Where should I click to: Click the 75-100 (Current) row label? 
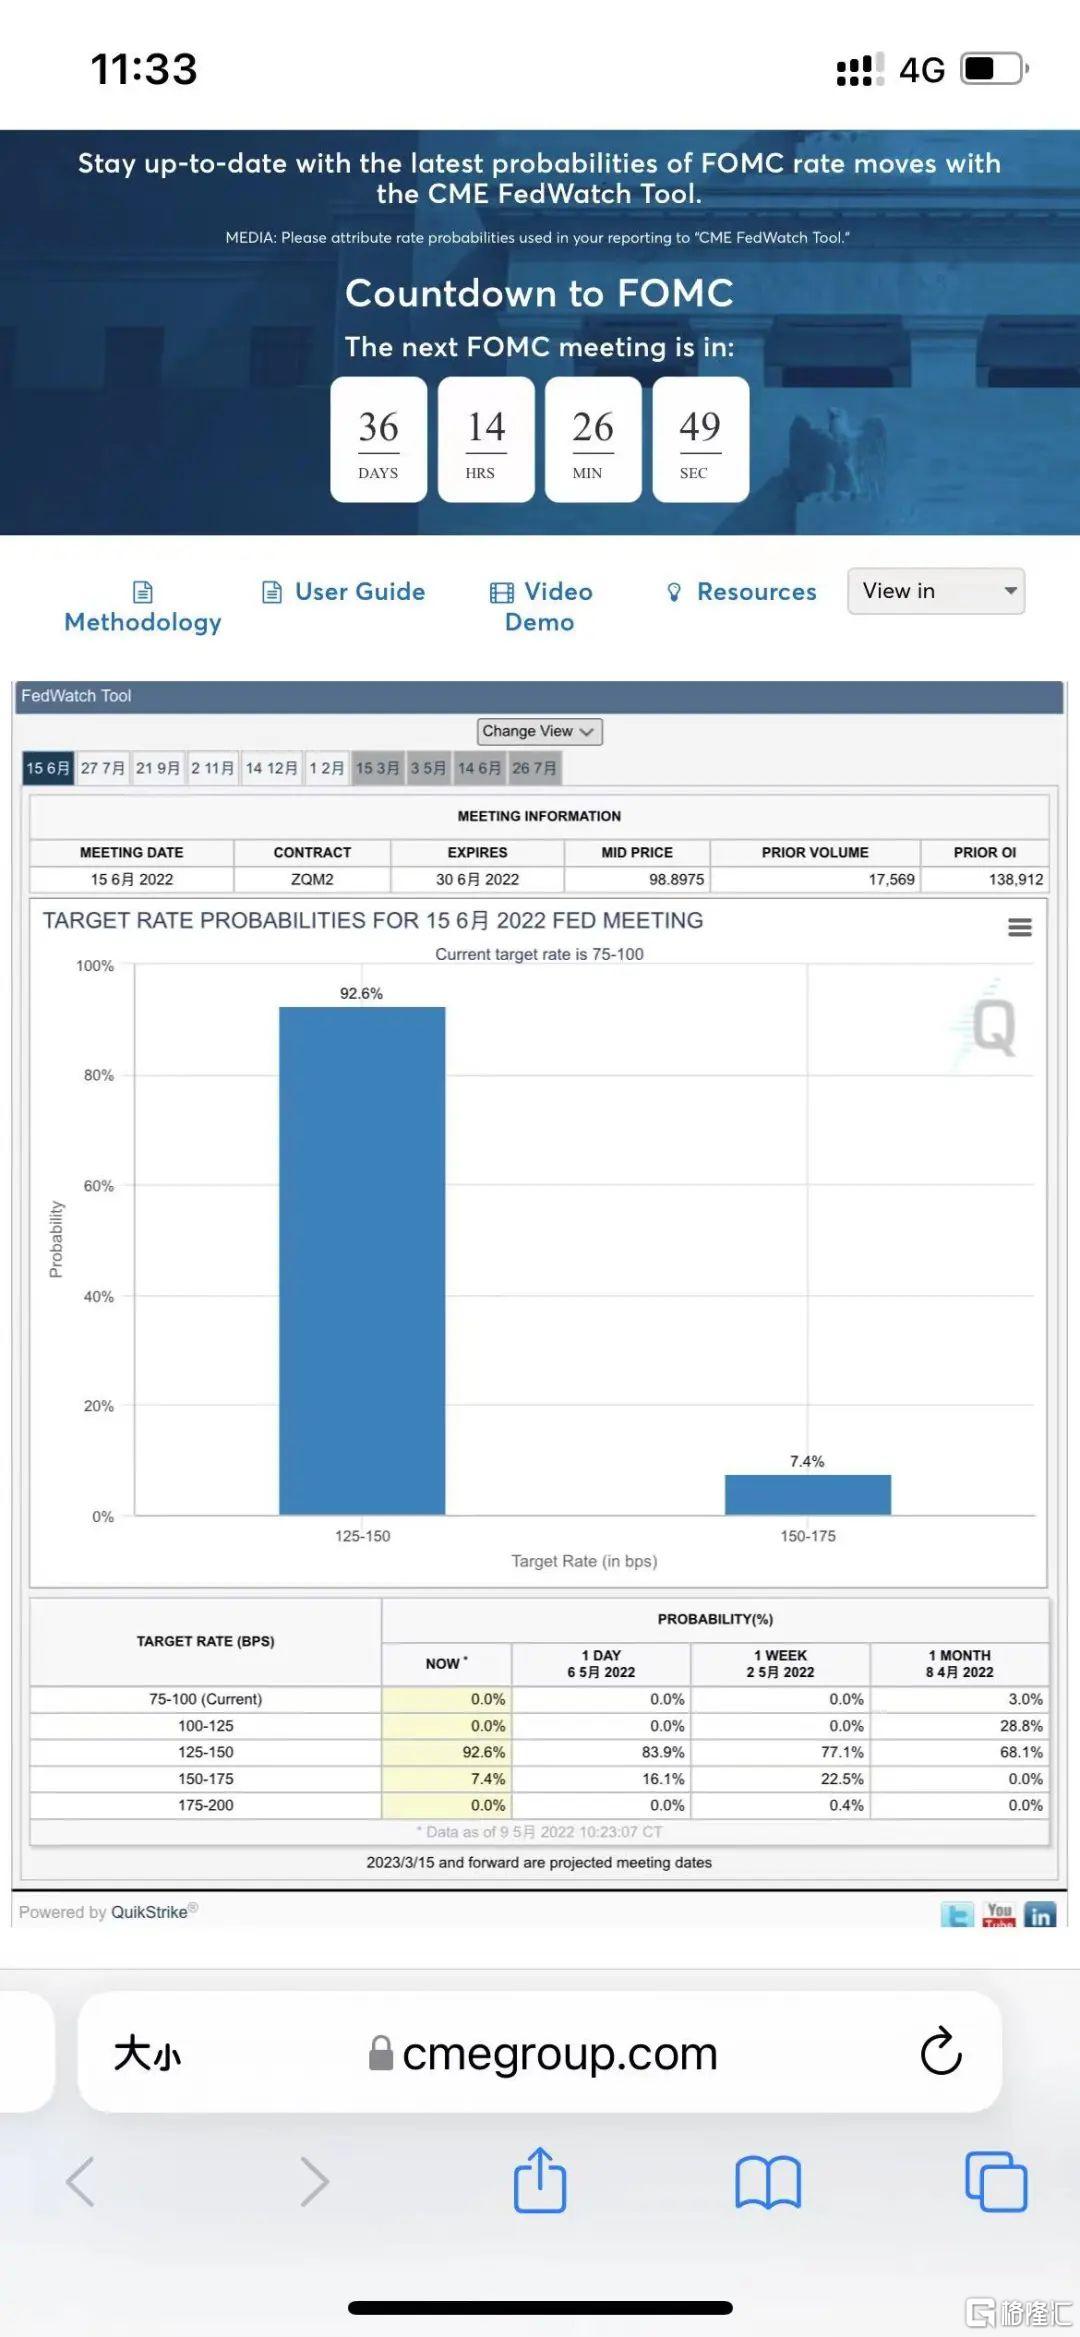(x=206, y=1699)
